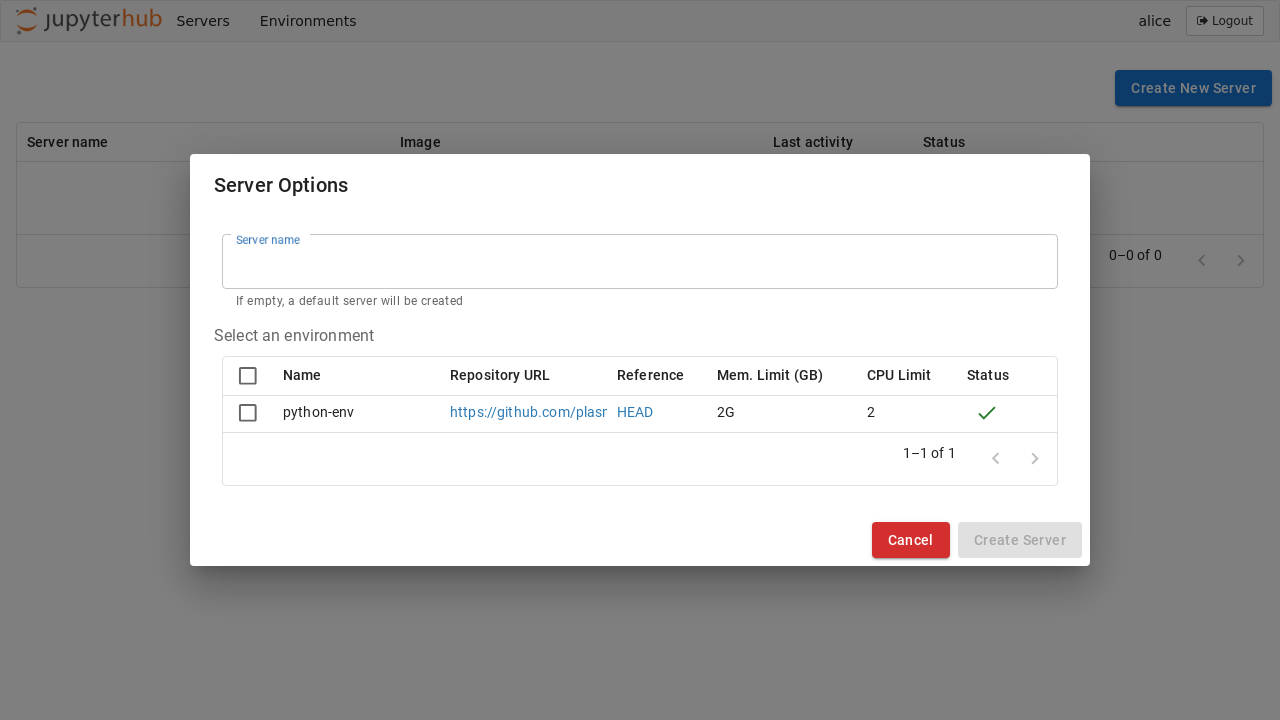Open the Servers nav item

coord(203,21)
